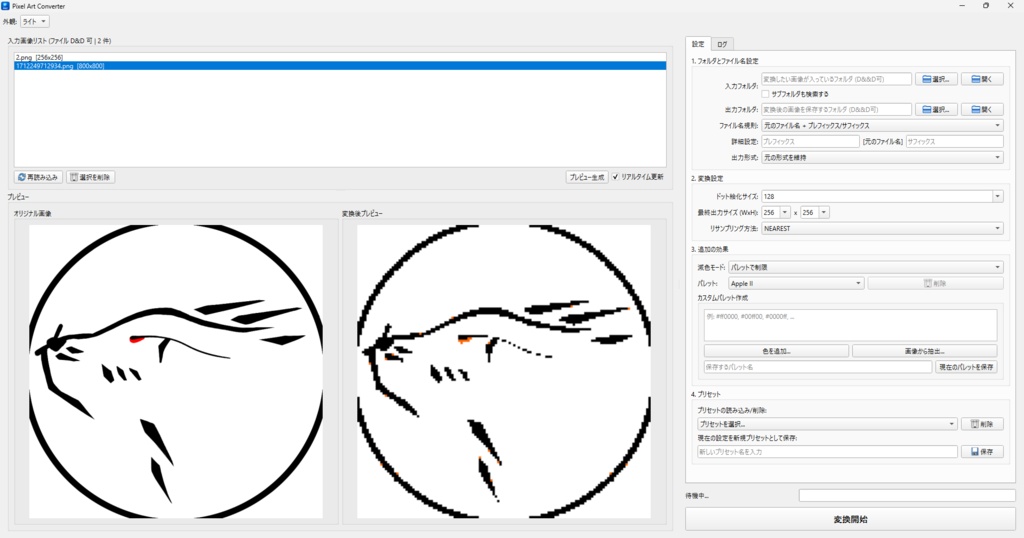
Task: Click 開く folder button for 入力フォルダ
Action: tap(982, 79)
